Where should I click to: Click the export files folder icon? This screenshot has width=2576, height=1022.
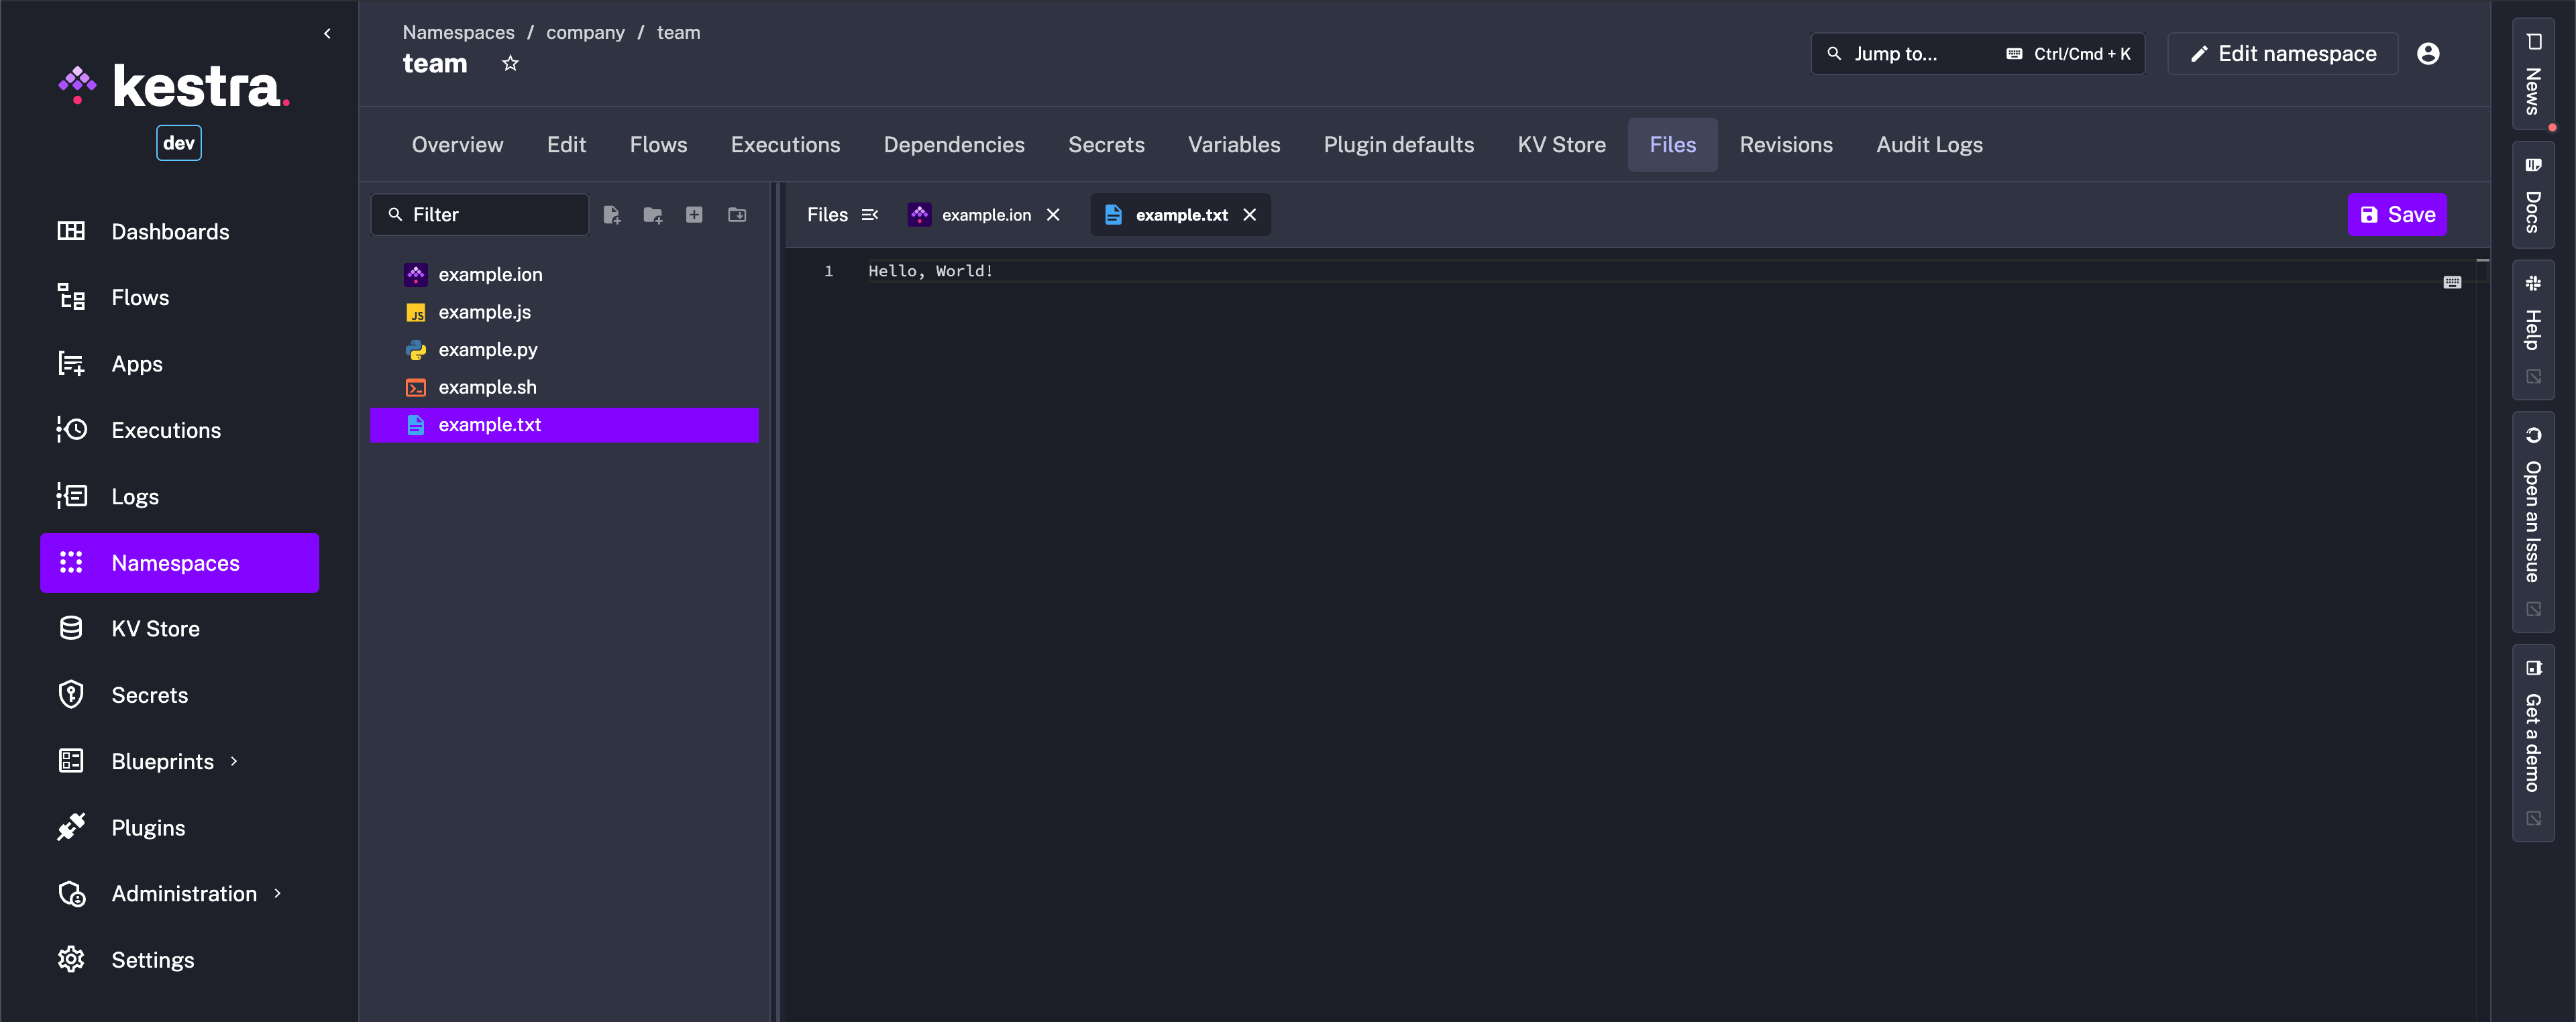coord(737,215)
